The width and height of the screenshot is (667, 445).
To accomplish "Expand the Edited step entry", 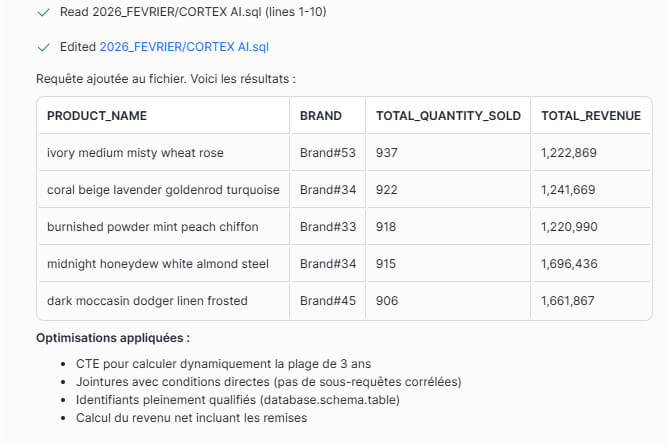I will pyautogui.click(x=78, y=47).
